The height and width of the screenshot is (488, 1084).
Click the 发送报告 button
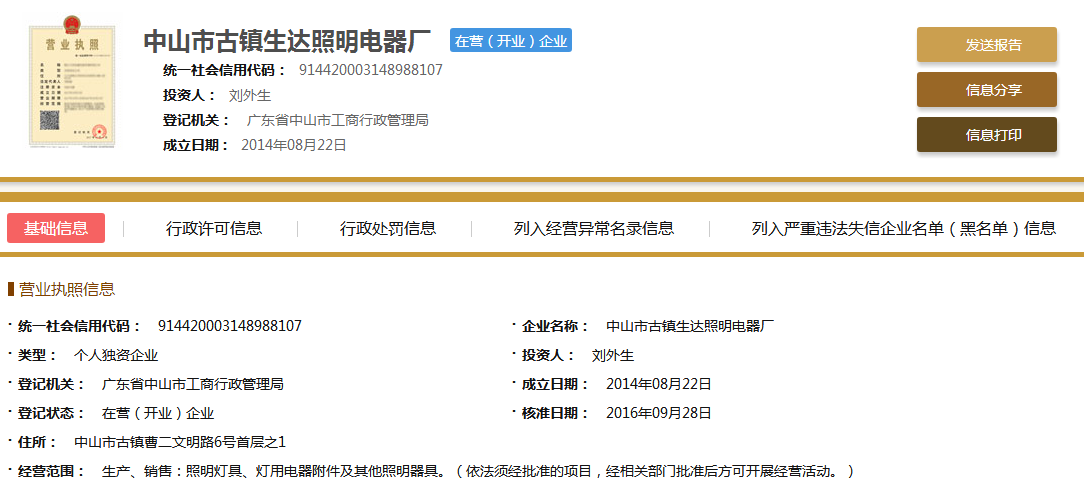tap(986, 45)
